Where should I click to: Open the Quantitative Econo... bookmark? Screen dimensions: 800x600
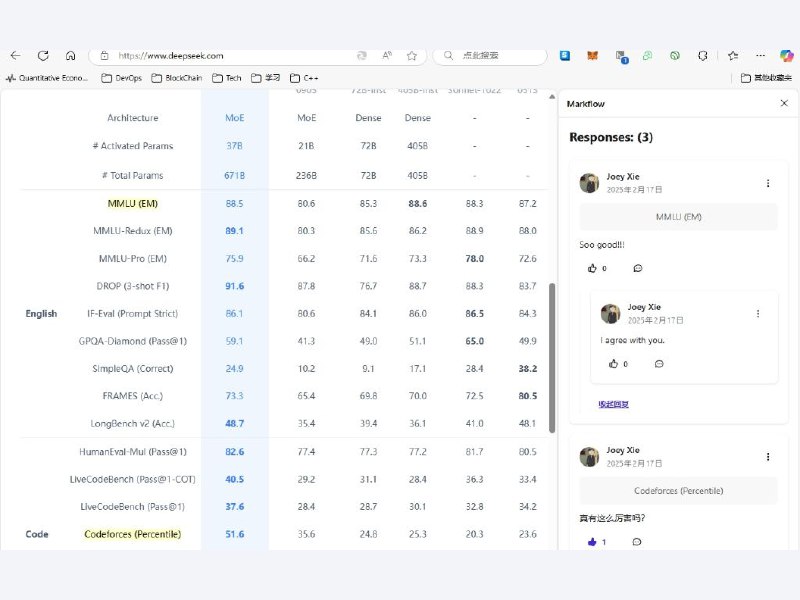(x=47, y=78)
